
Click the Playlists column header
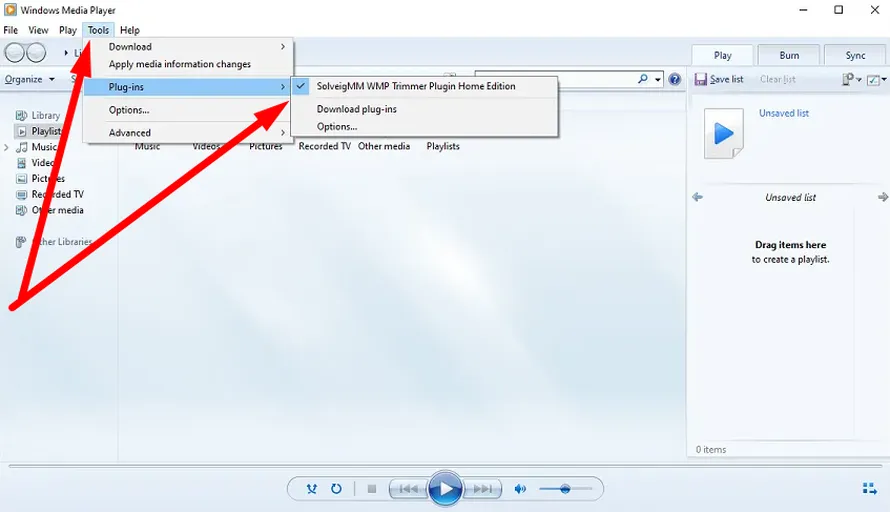pyautogui.click(x=443, y=146)
